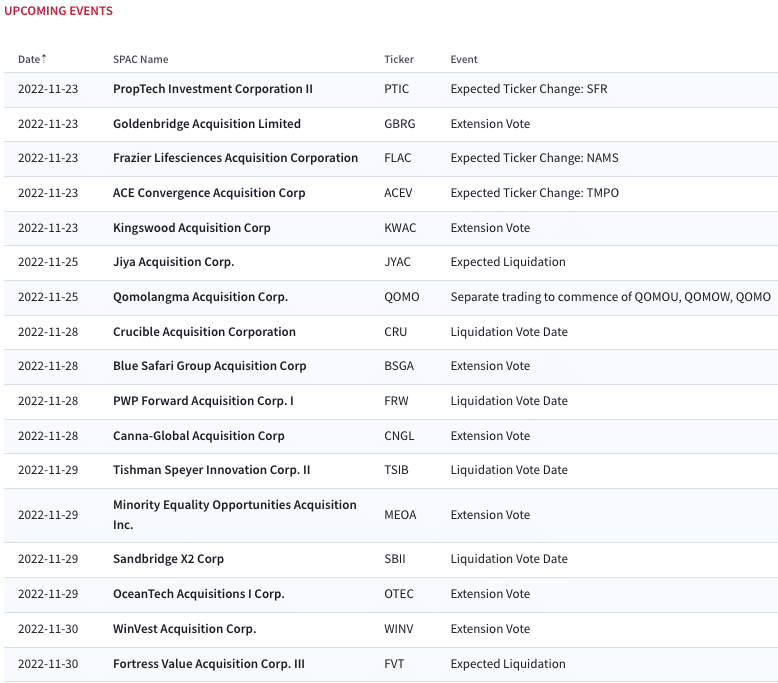Screen dimensions: 778x683
Task: Open Frazier Lifesciences Acquisition Corporation link
Action: (x=235, y=158)
